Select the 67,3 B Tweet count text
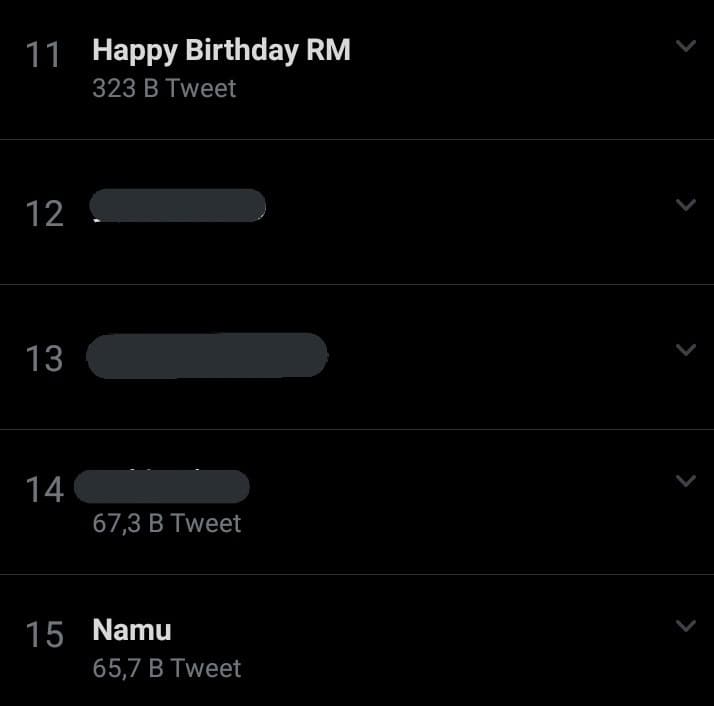714x706 pixels. pyautogui.click(x=167, y=523)
